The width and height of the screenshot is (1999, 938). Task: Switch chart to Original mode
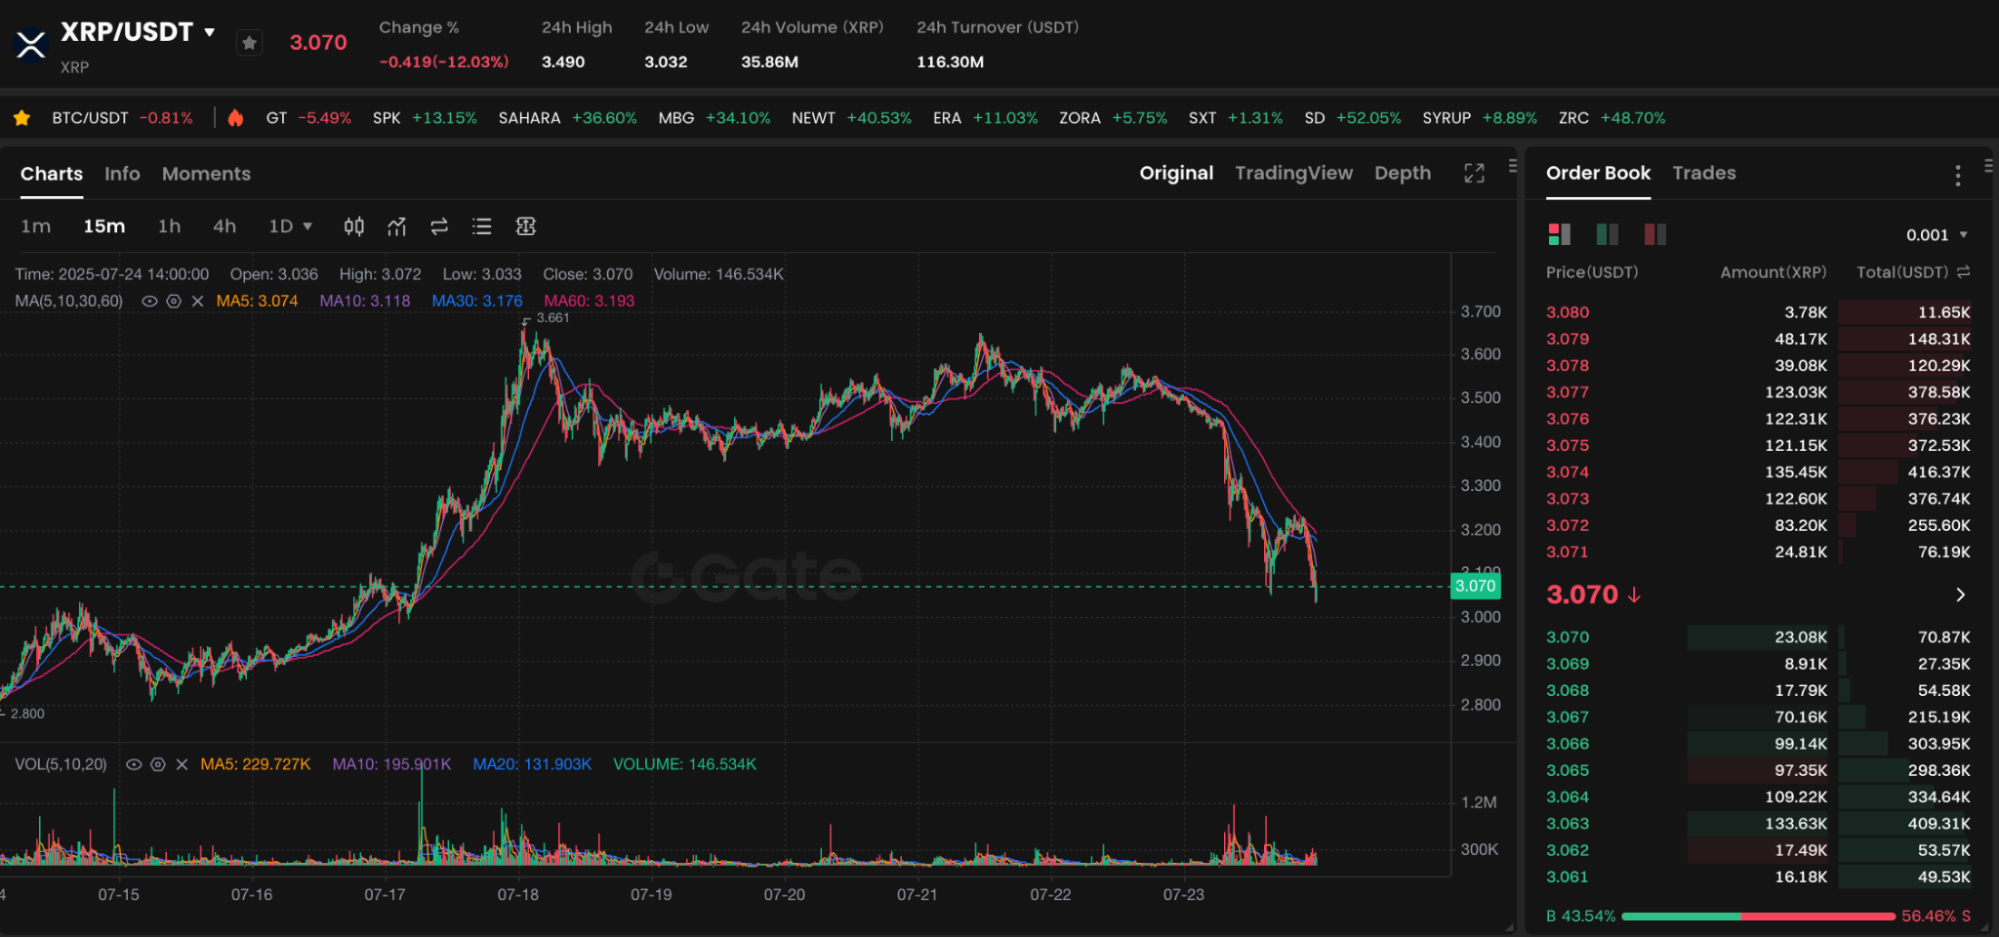click(x=1177, y=174)
